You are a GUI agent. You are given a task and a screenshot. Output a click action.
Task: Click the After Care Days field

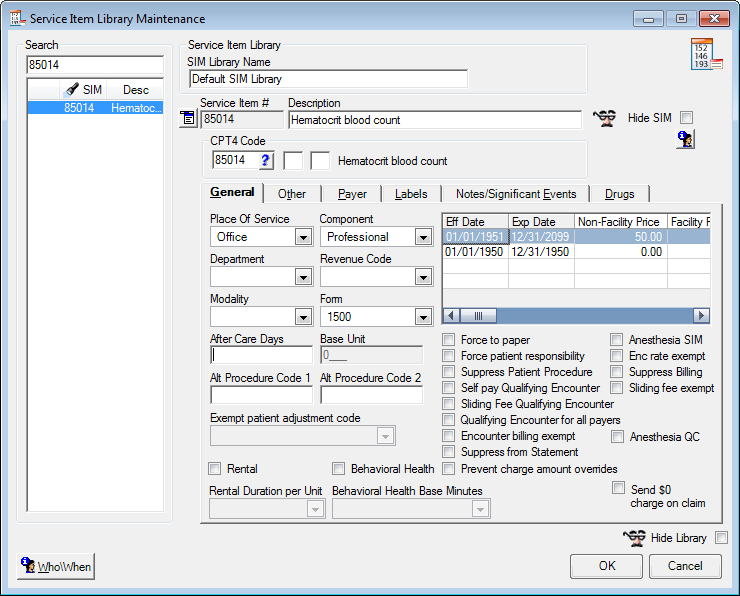[x=261, y=355]
